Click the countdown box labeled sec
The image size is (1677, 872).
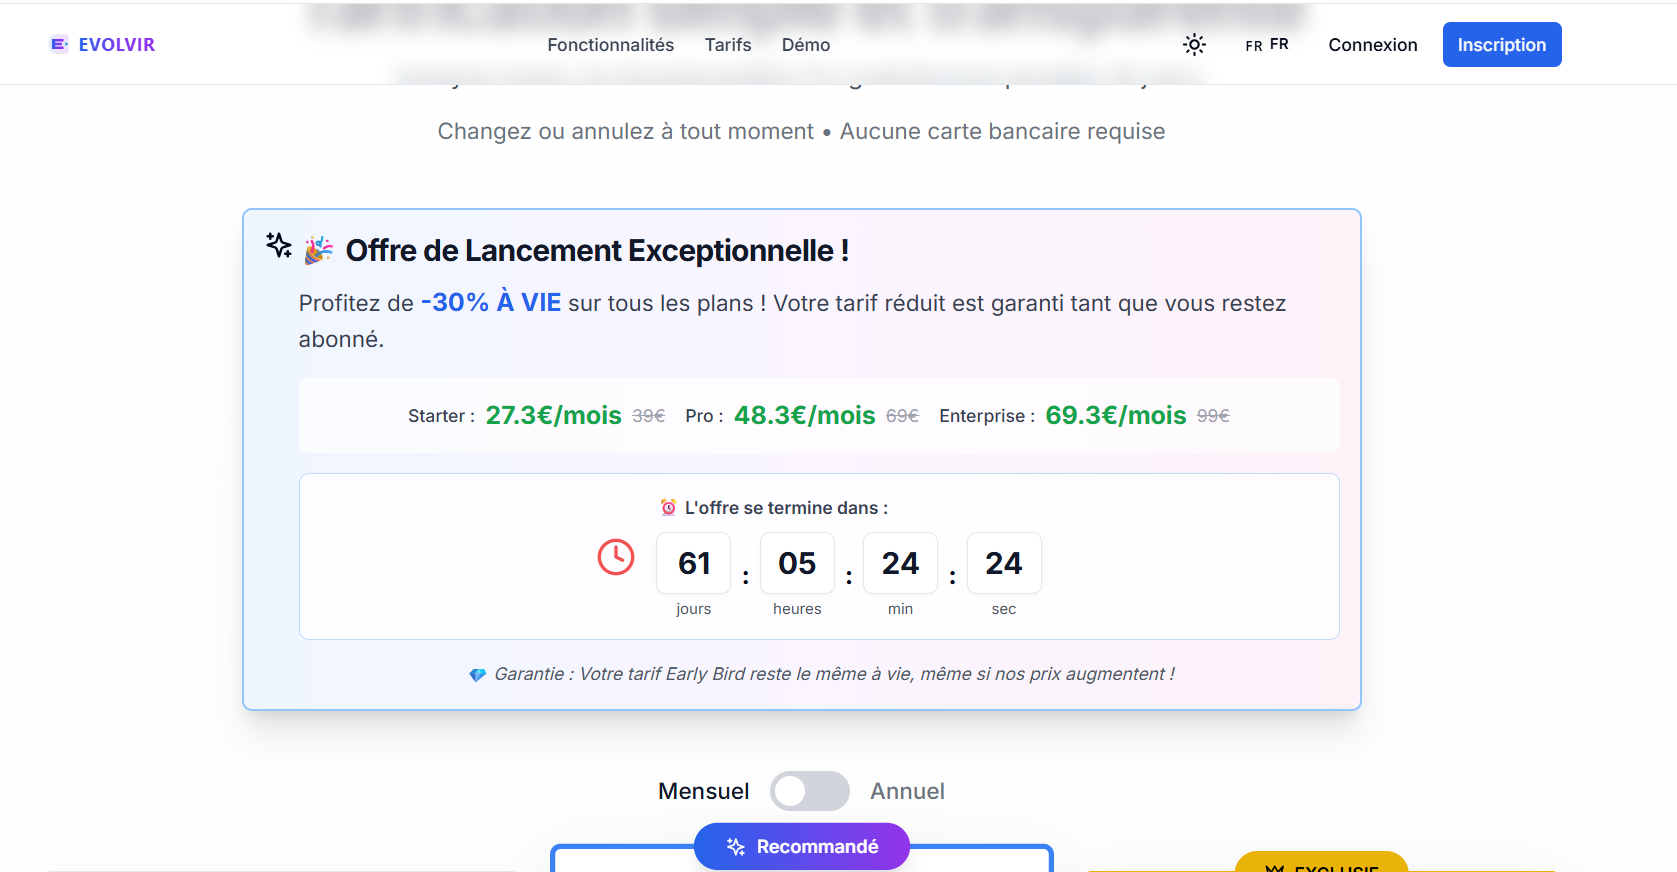tap(1004, 563)
